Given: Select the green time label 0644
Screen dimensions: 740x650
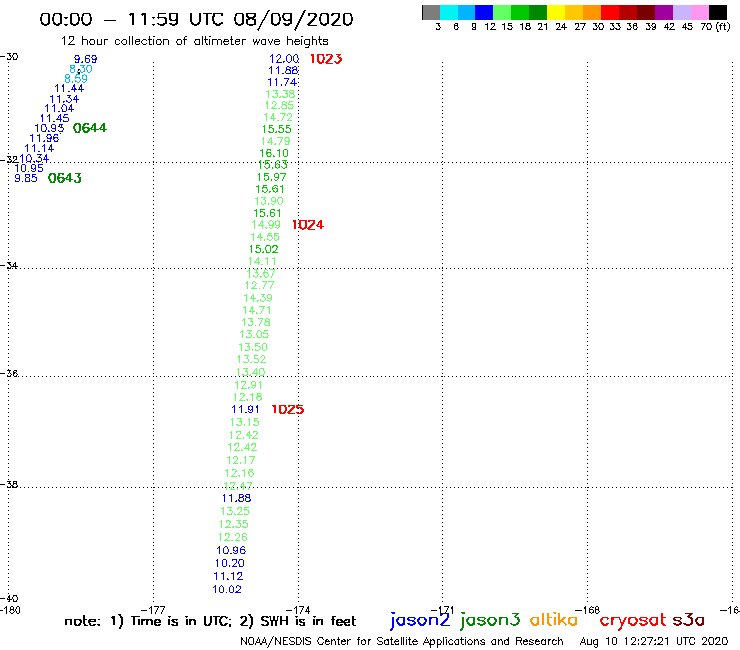Looking at the screenshot, I should pos(90,128).
